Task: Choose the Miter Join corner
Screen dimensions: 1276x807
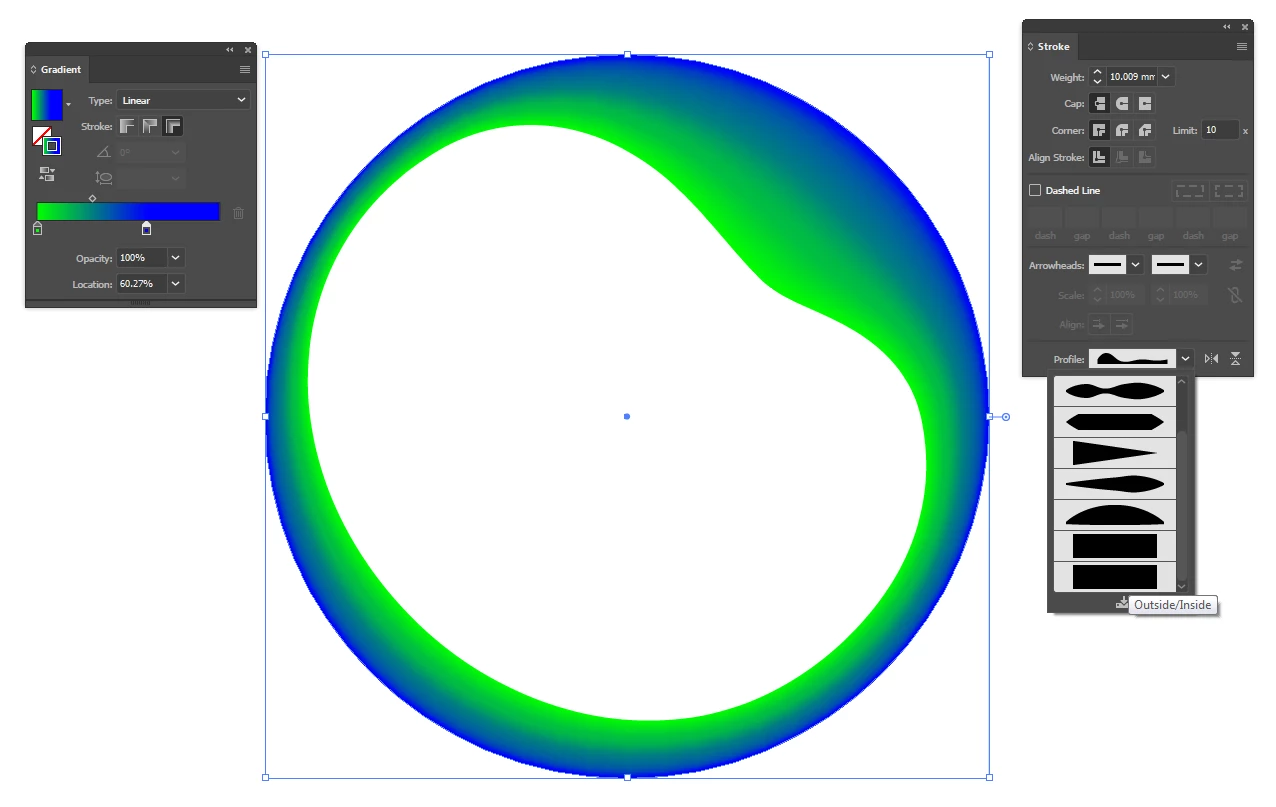Action: [1099, 130]
